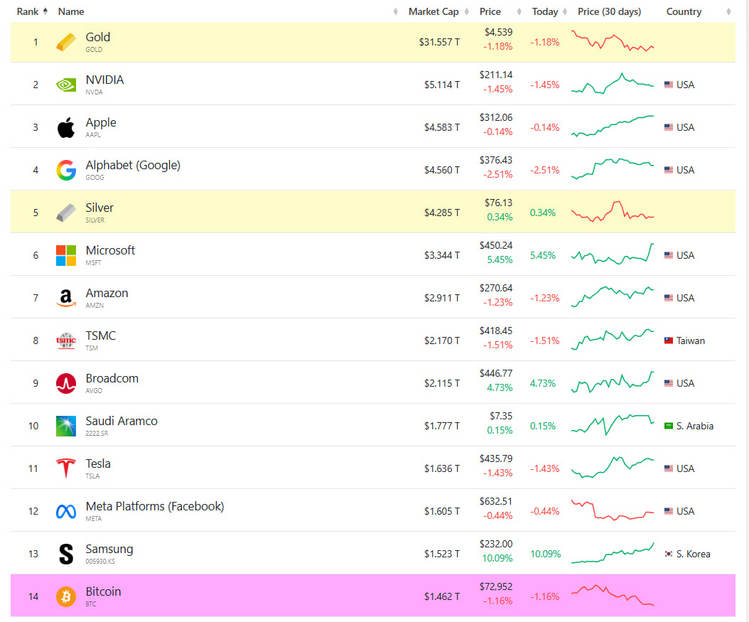
Task: Click the Gold bar icon
Action: (x=66, y=42)
